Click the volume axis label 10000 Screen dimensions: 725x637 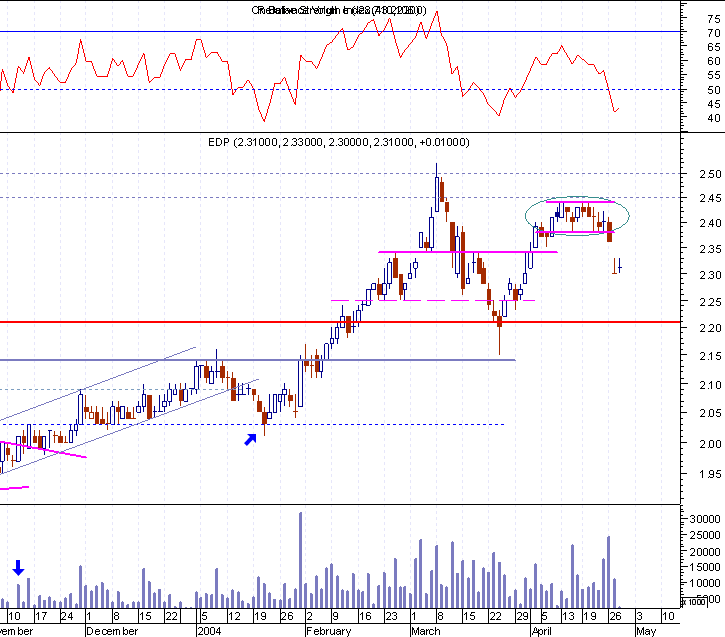(705, 583)
